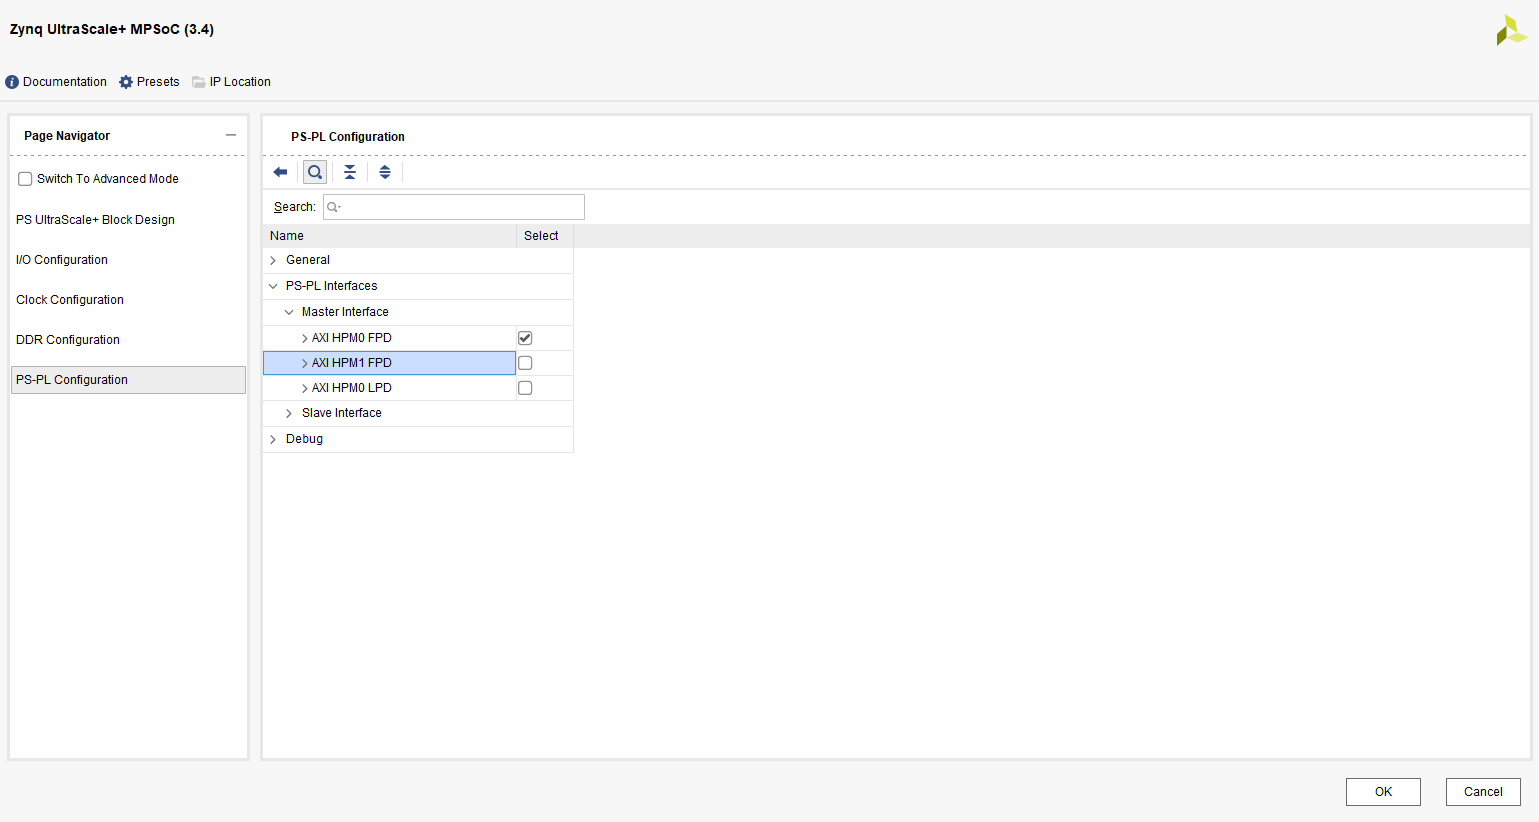Screen dimensions: 1539x822
Task: Select the AXI HPM0 LPD row text
Action: [x=352, y=388]
